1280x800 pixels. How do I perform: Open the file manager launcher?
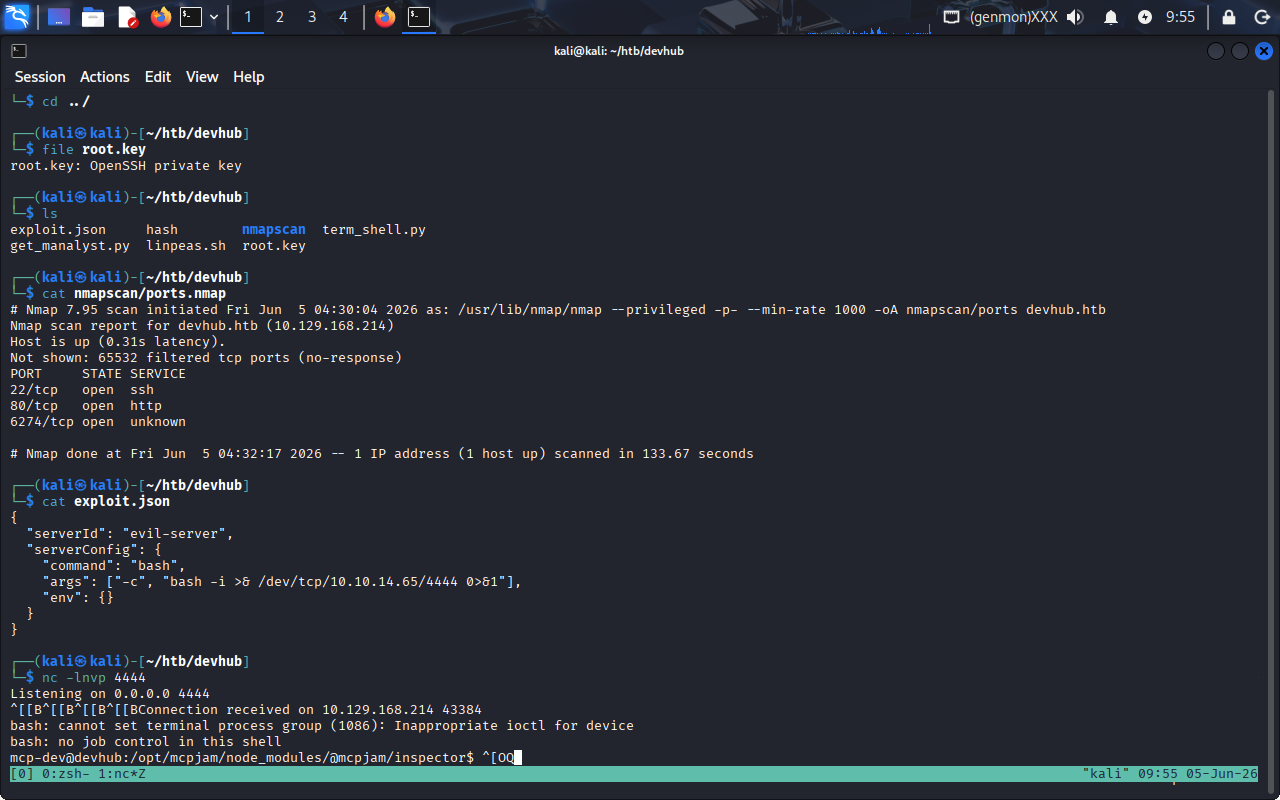93,17
